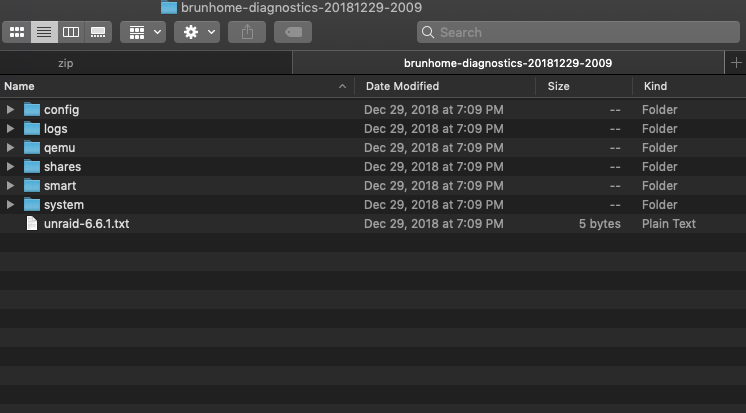
Task: Expand the logs folder triangle
Action: (x=10, y=128)
